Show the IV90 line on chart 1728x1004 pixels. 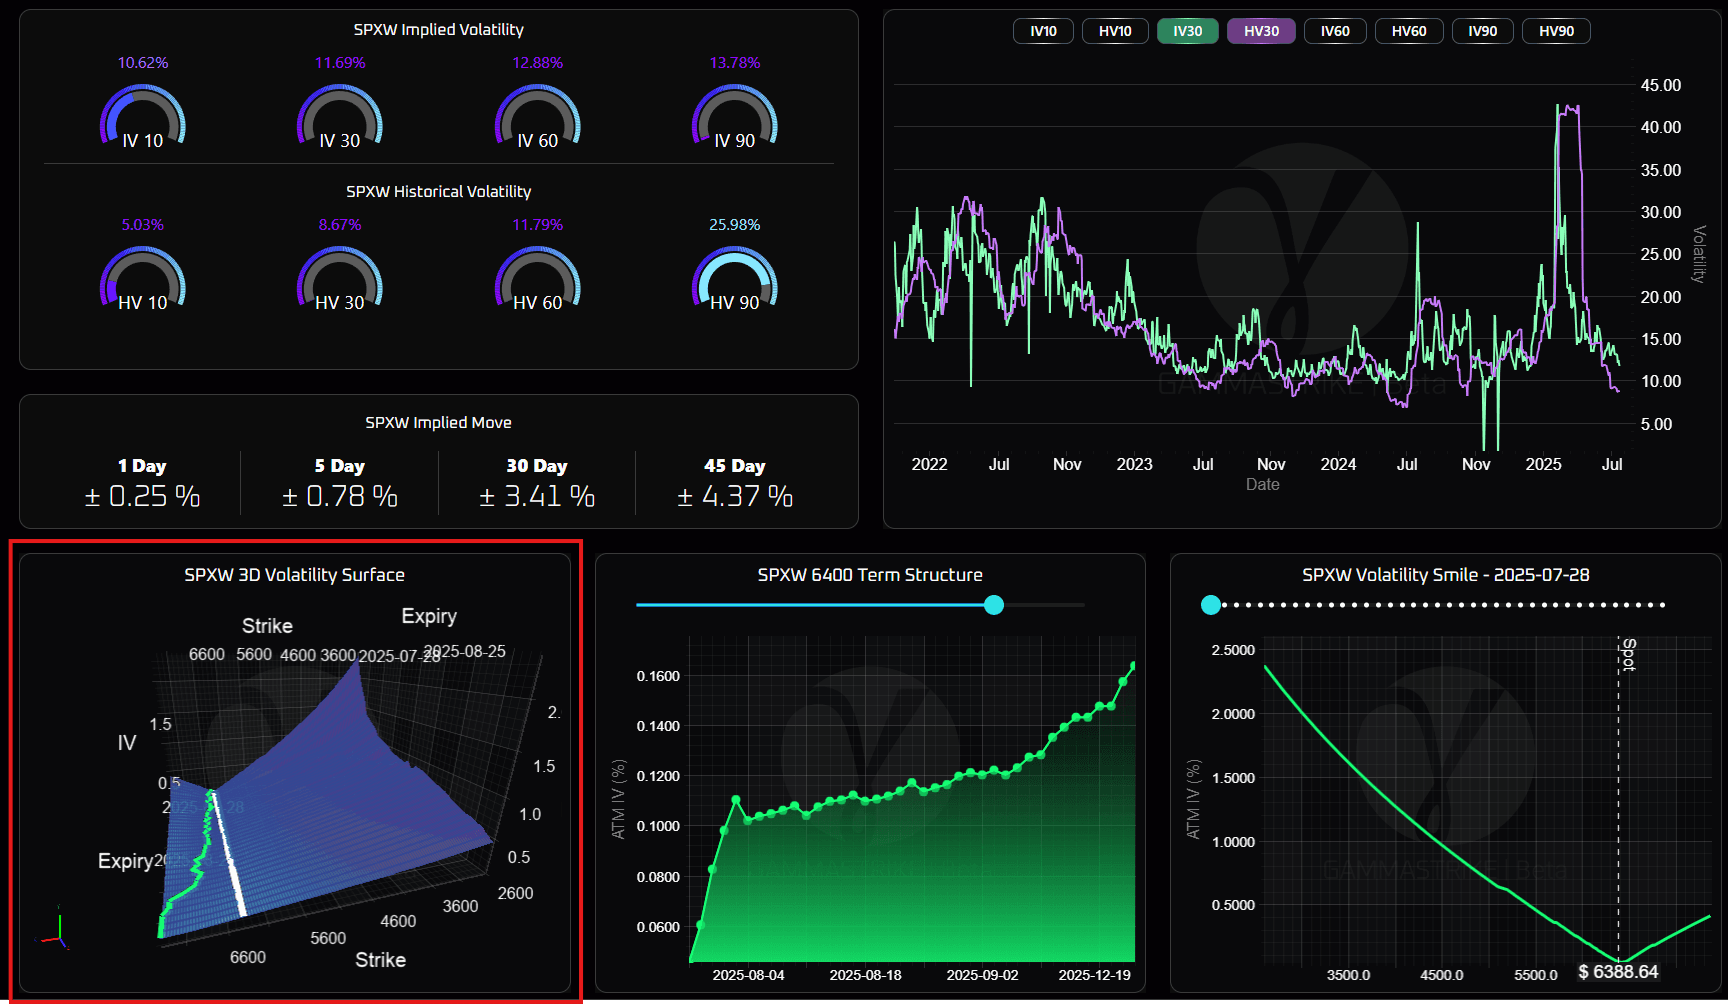(x=1482, y=31)
